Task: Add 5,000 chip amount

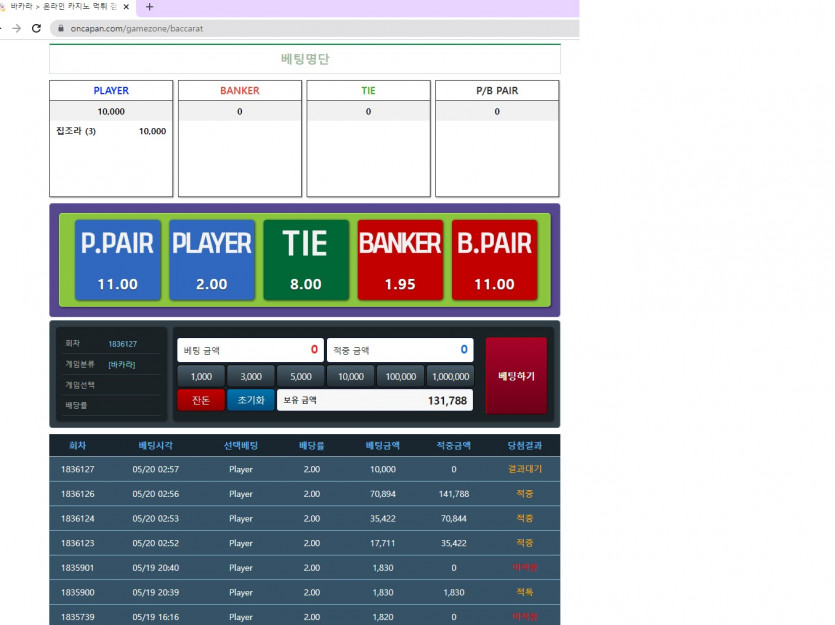Action: pyautogui.click(x=301, y=376)
